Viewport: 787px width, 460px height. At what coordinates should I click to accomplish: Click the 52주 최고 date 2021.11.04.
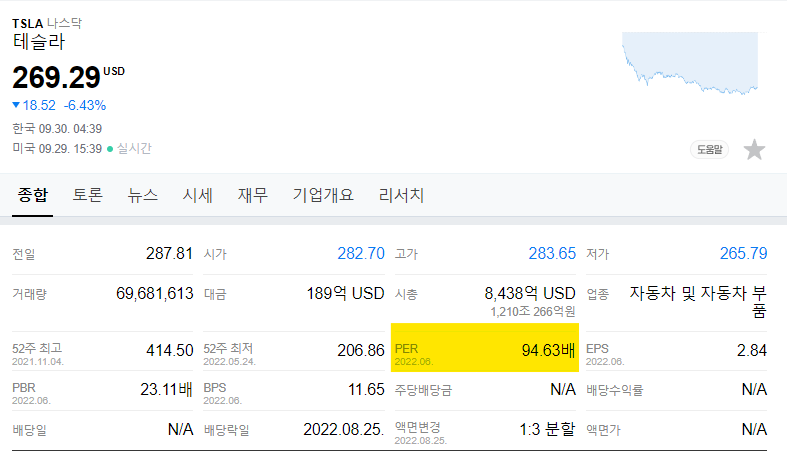click(38, 362)
